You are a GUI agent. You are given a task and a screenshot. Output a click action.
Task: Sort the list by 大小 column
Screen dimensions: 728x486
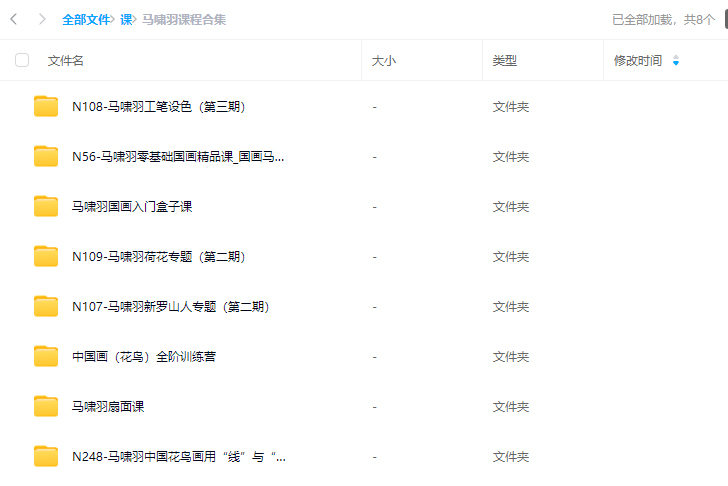384,61
